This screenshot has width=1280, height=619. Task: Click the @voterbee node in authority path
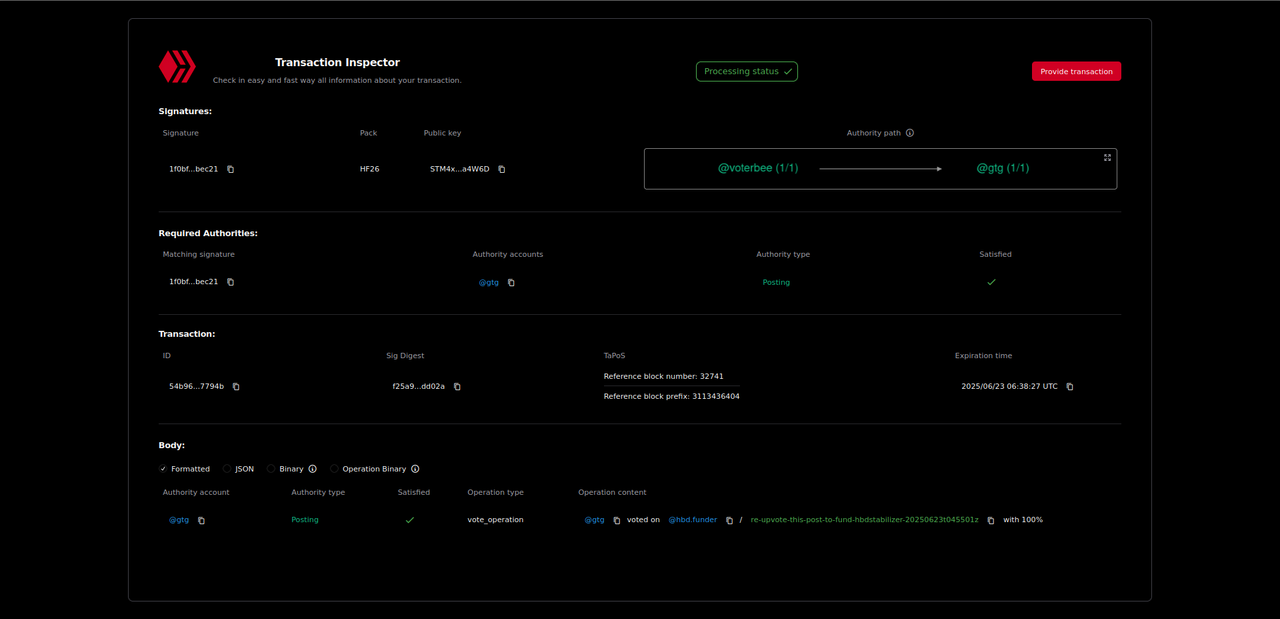[x=758, y=168]
